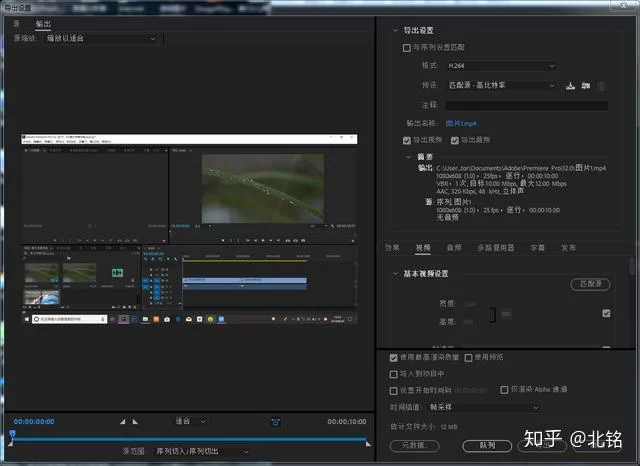Open the 格式 H.264 dropdown
The image size is (640, 466).
tap(499, 66)
